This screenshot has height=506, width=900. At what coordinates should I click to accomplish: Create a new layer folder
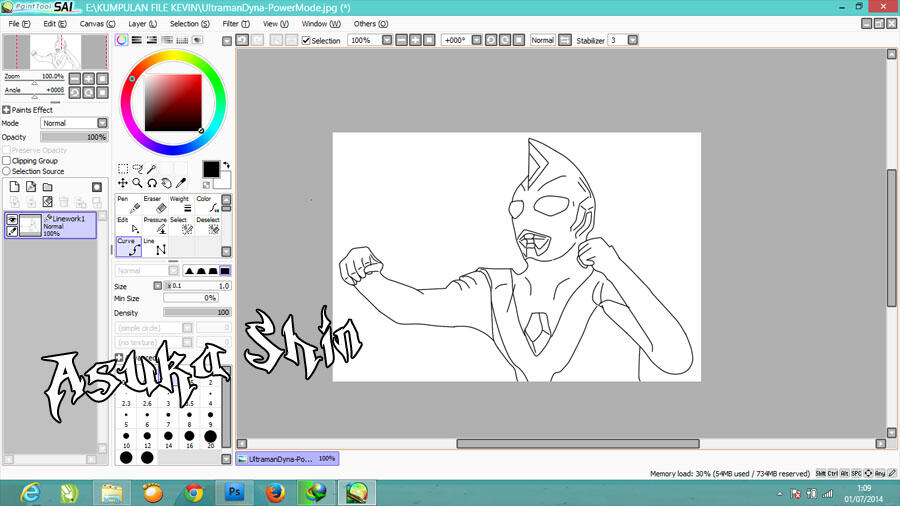(x=48, y=187)
